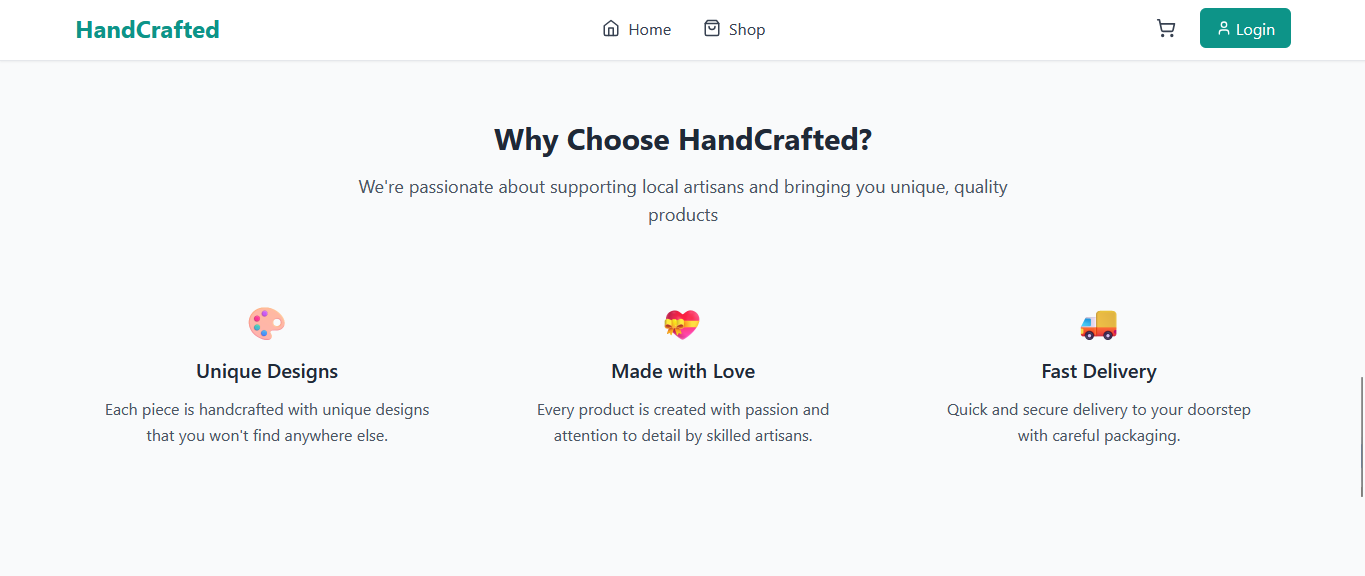Open the Shop menu item
The width and height of the screenshot is (1365, 576).
pos(748,29)
